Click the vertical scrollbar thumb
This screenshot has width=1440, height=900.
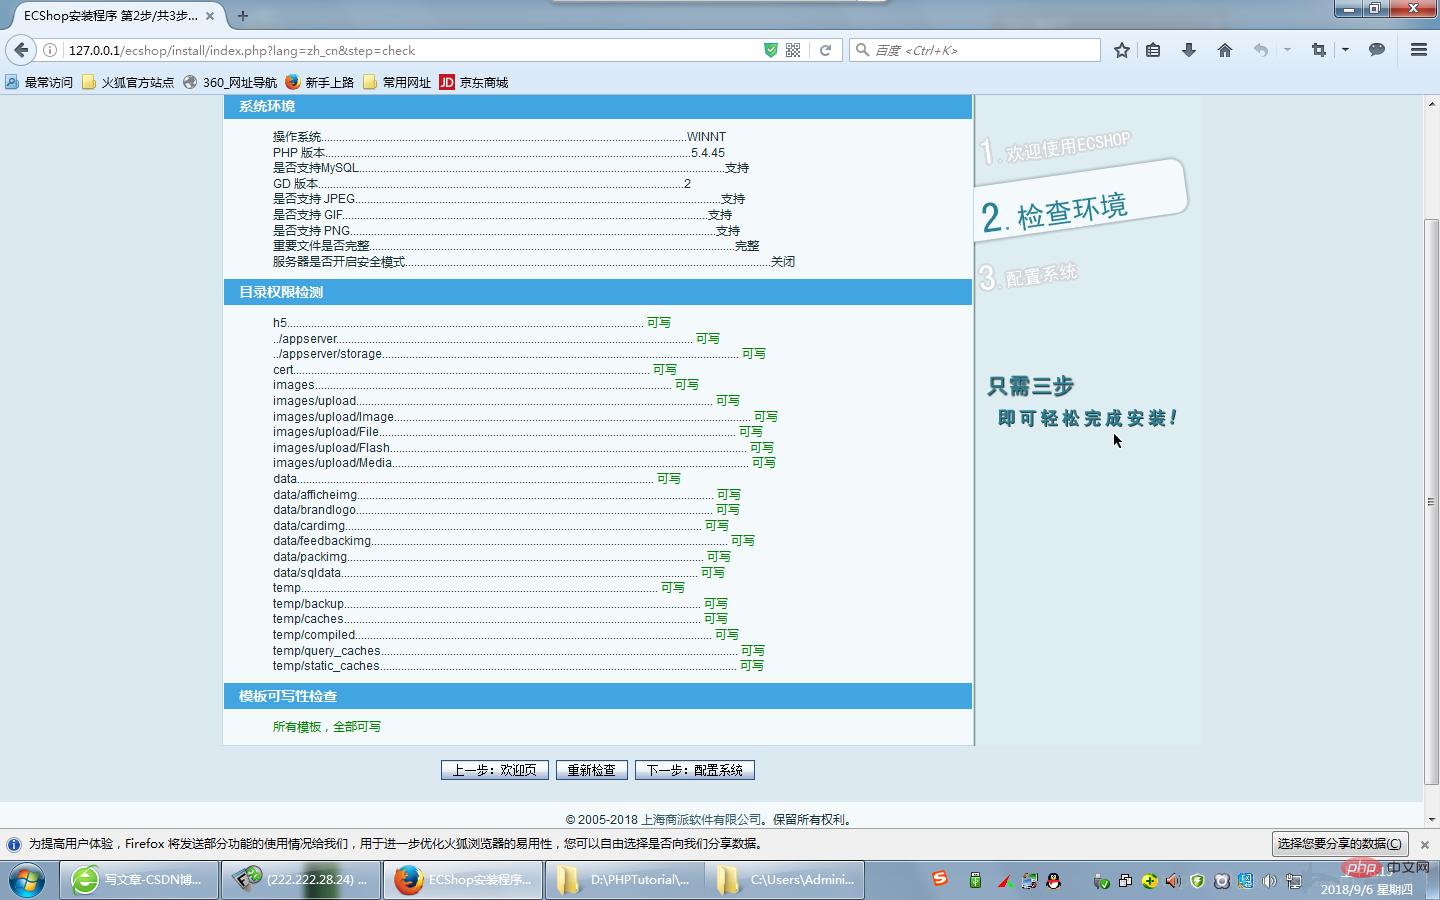click(1431, 500)
